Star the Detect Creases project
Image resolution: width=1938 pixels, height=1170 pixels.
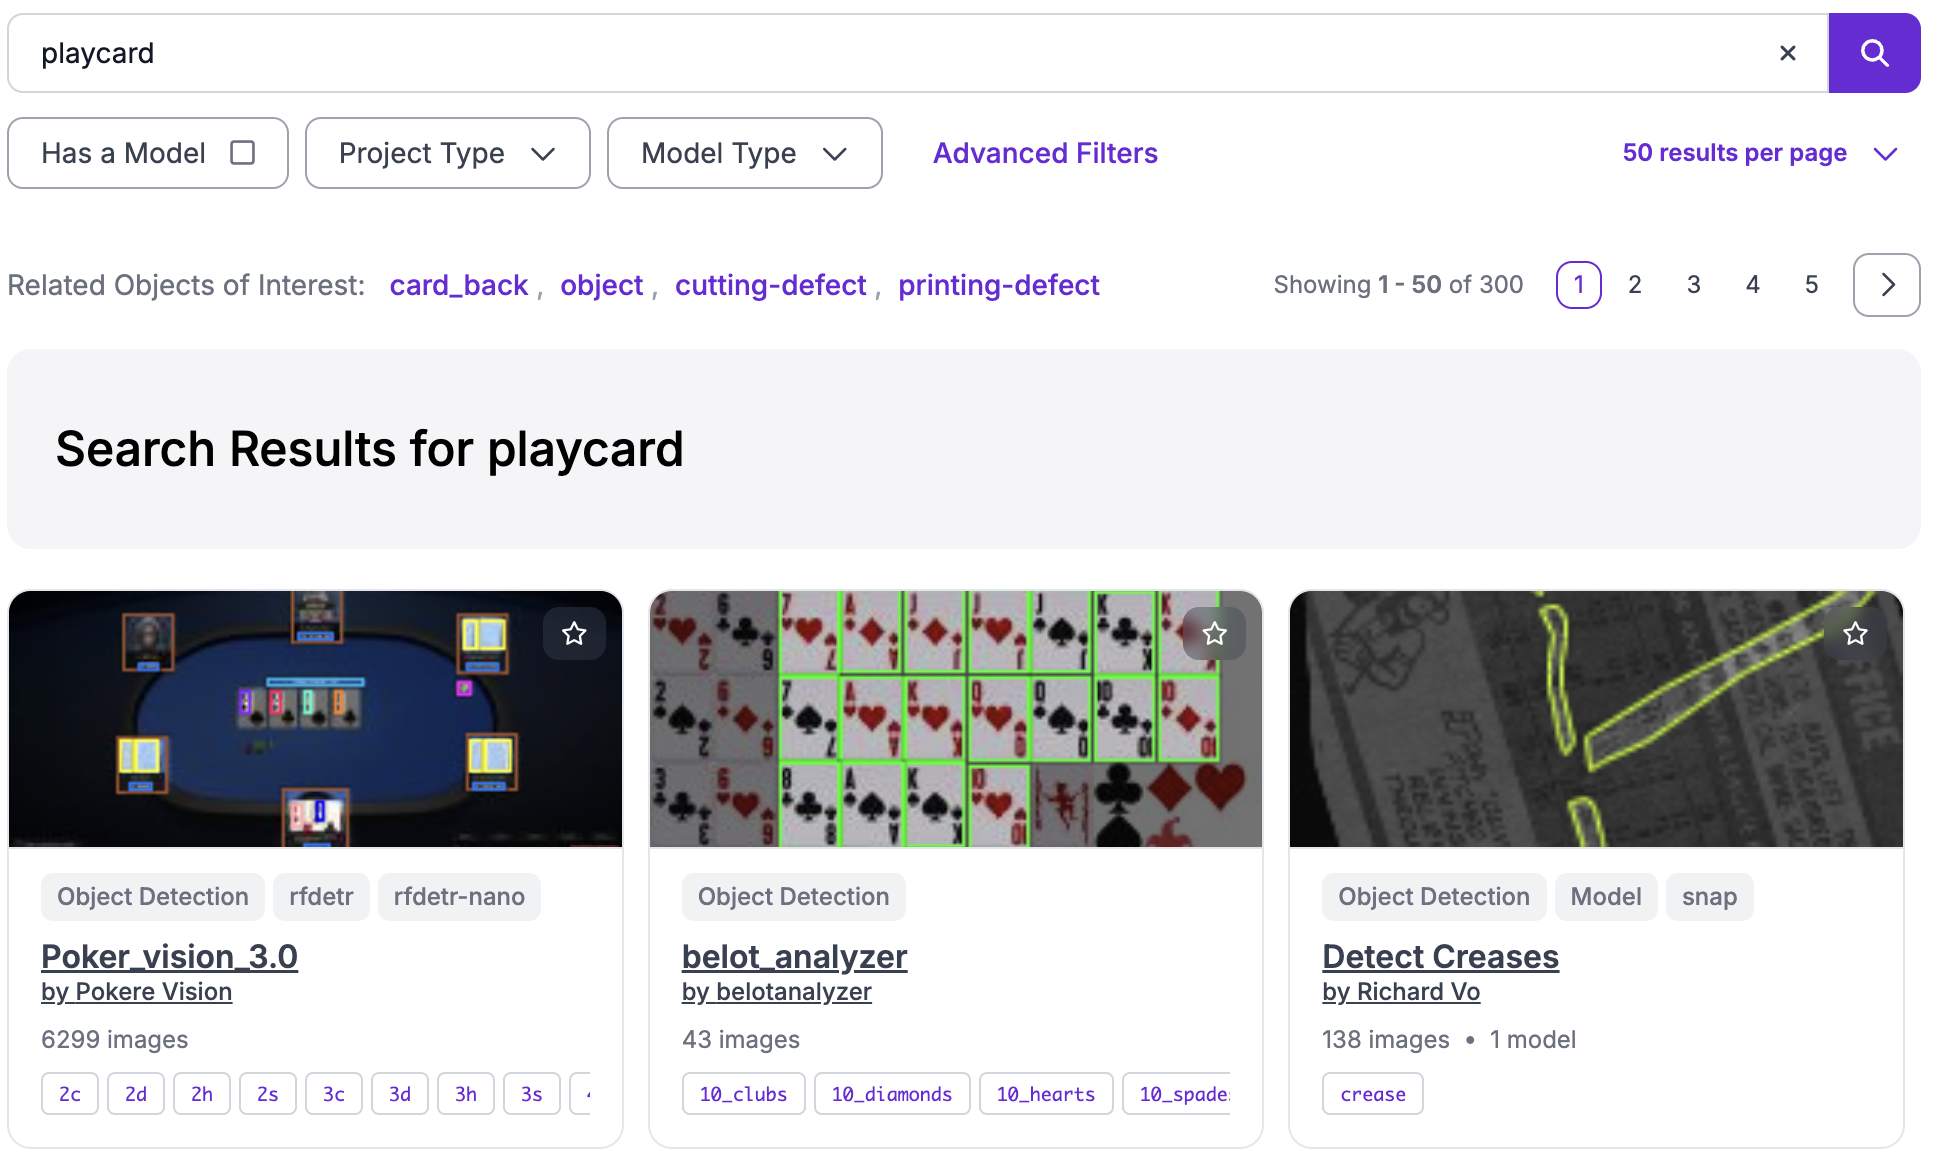tap(1855, 633)
